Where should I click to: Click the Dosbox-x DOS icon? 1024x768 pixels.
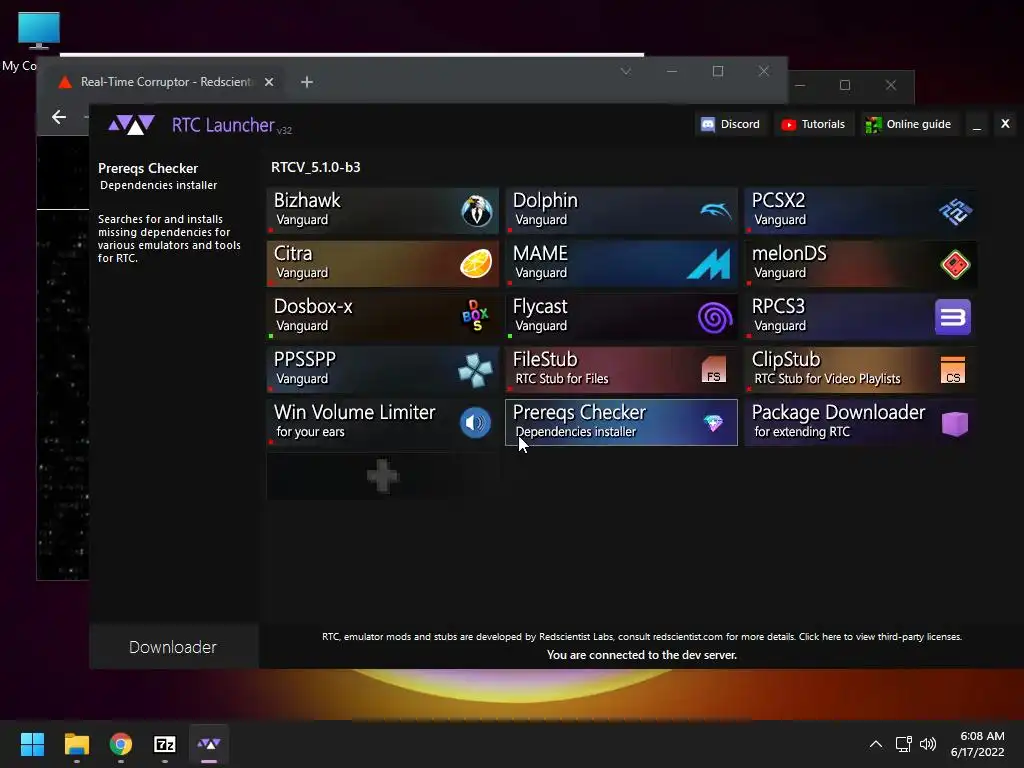click(475, 316)
